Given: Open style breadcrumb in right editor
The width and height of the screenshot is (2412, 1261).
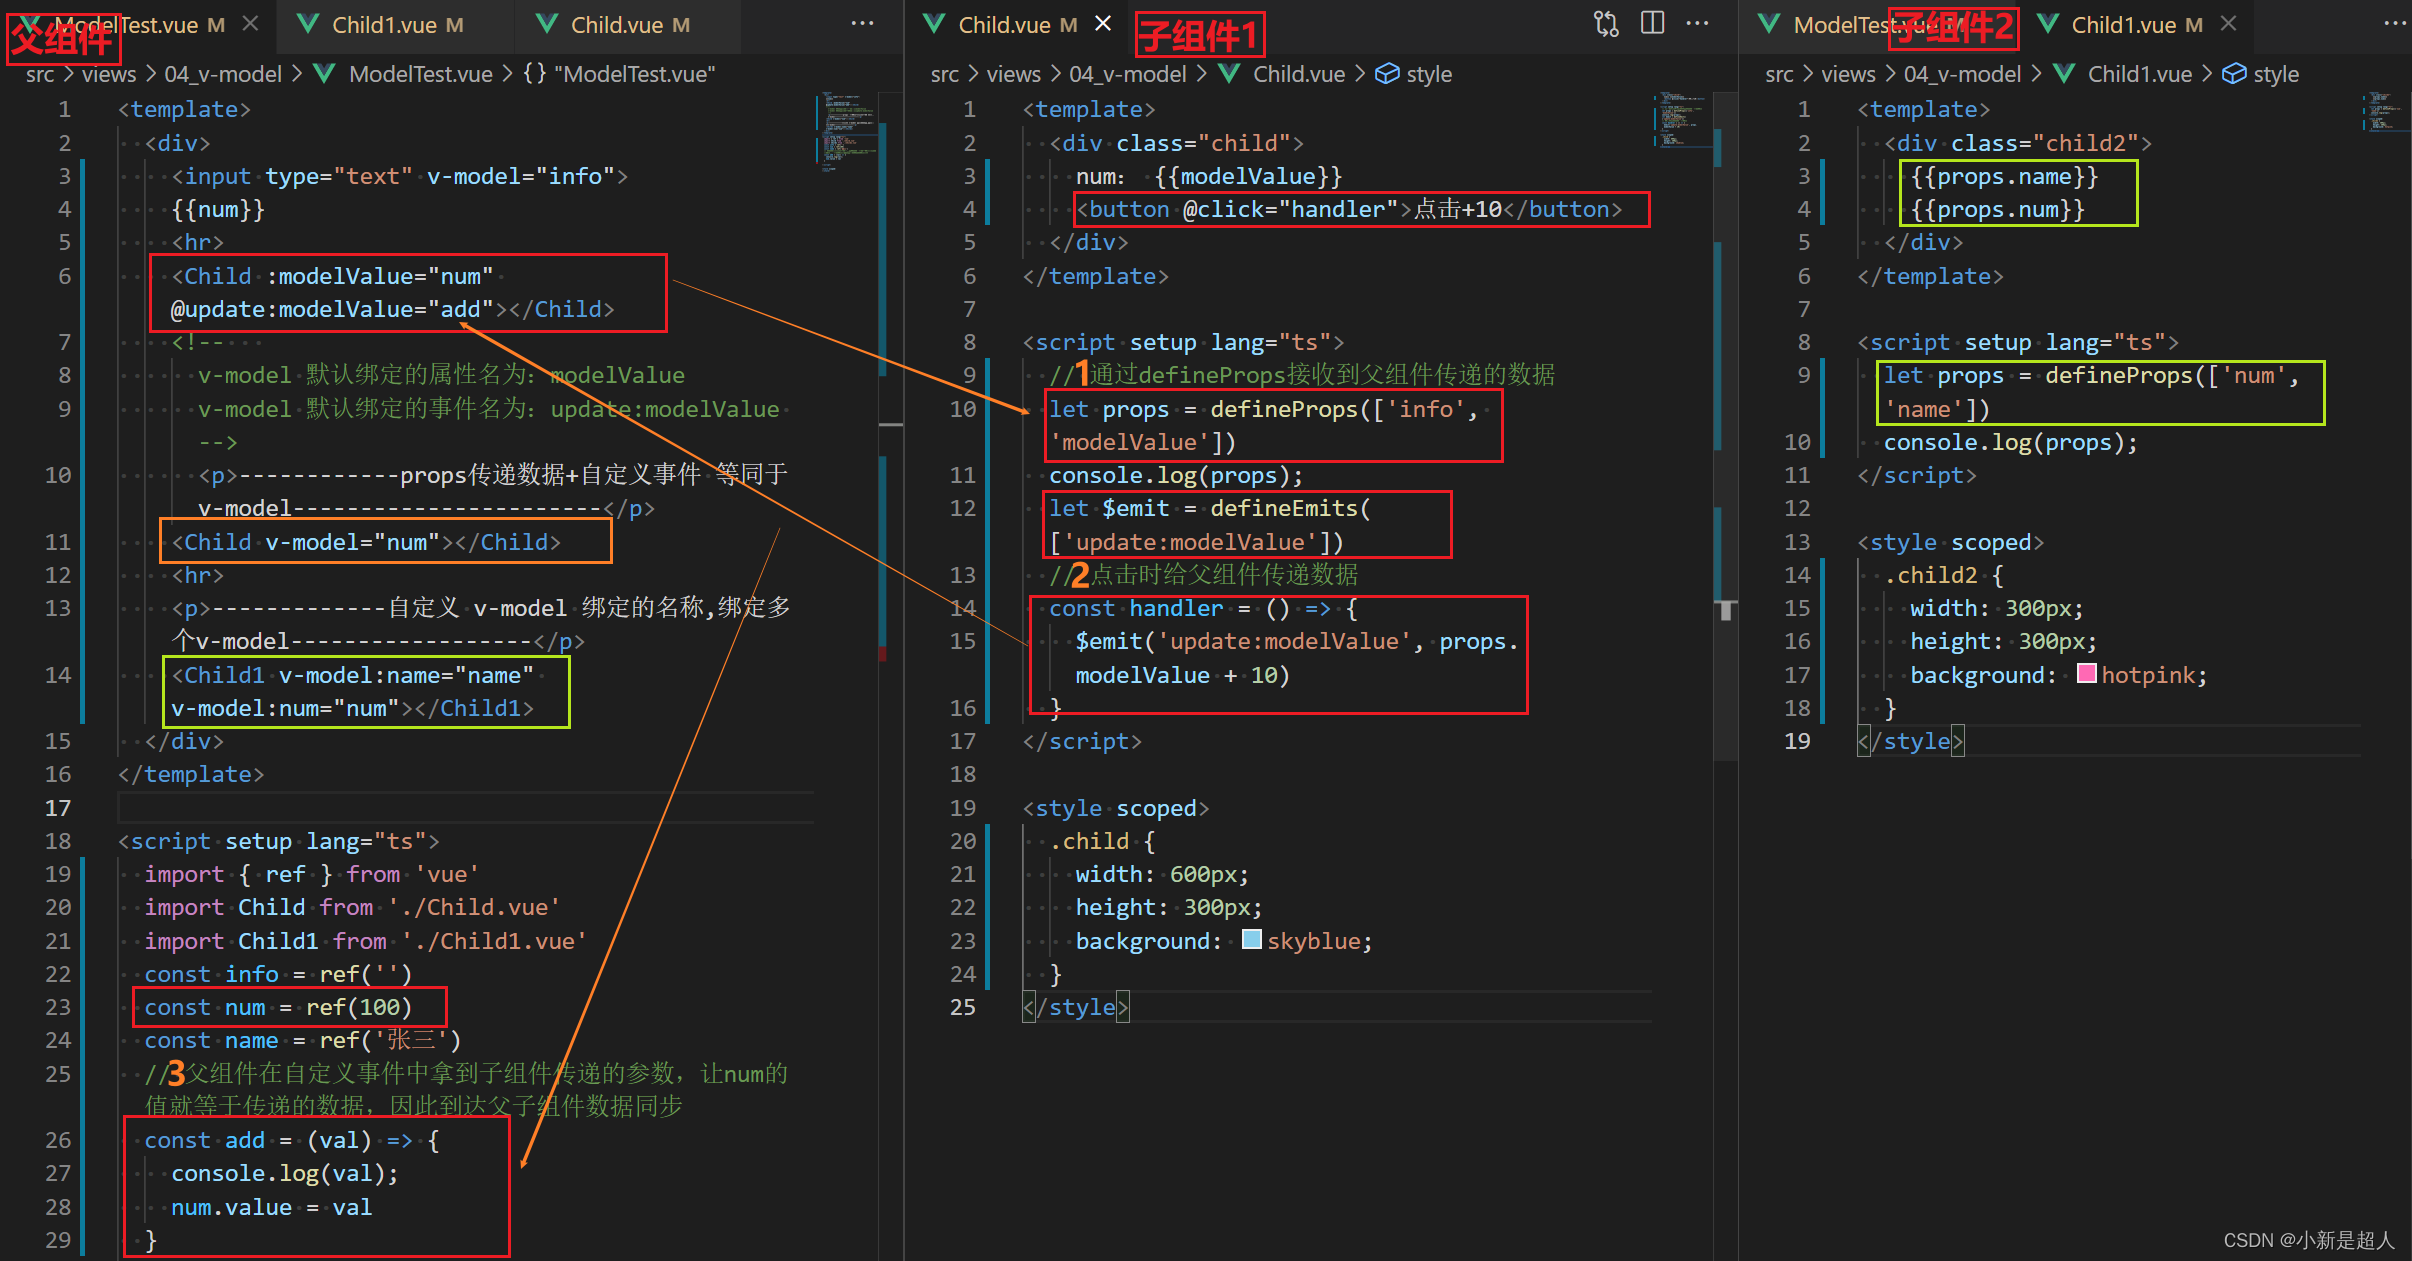Looking at the screenshot, I should 2276,74.
